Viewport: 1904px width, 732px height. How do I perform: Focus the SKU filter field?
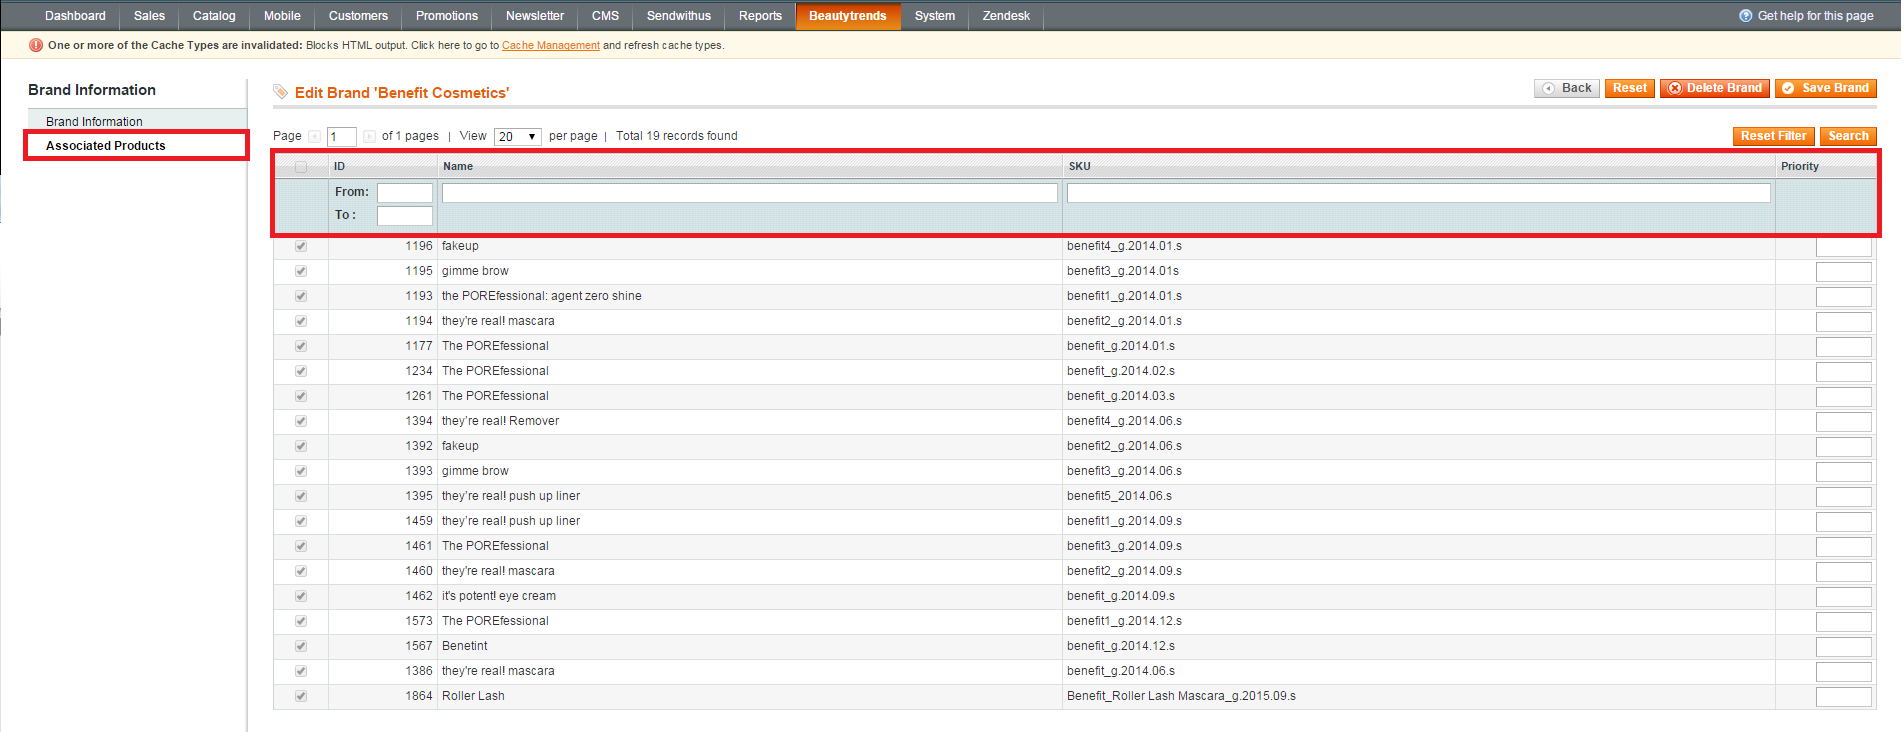1419,193
